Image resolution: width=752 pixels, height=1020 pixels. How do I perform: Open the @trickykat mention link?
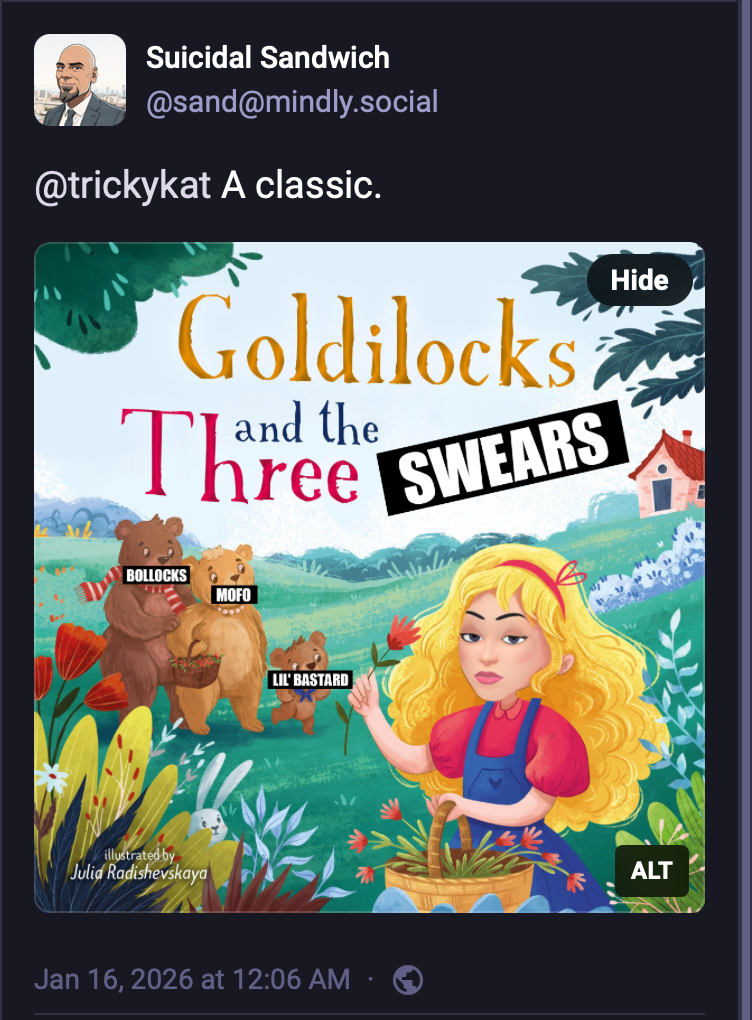tap(123, 185)
